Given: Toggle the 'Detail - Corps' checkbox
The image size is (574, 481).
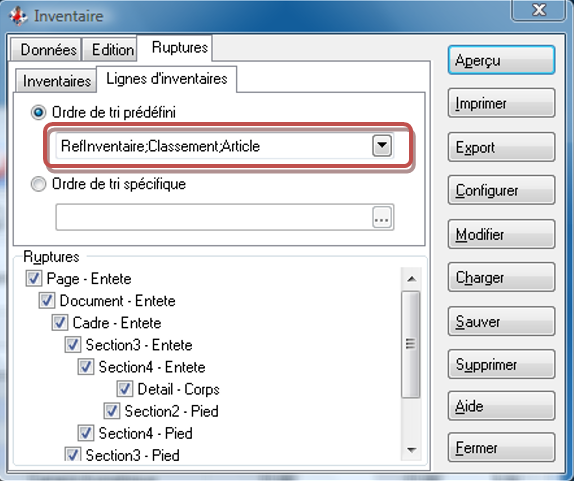Looking at the screenshot, I should 124,389.
